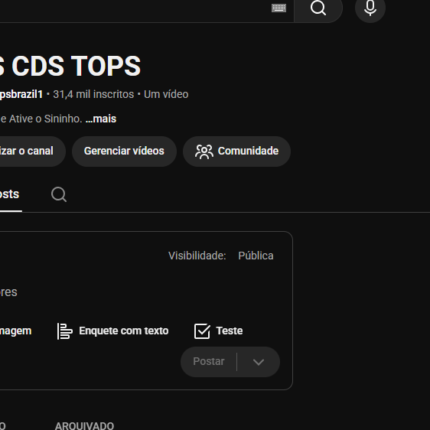Switch to the Posts tab
The height and width of the screenshot is (430, 430).
tap(9, 194)
